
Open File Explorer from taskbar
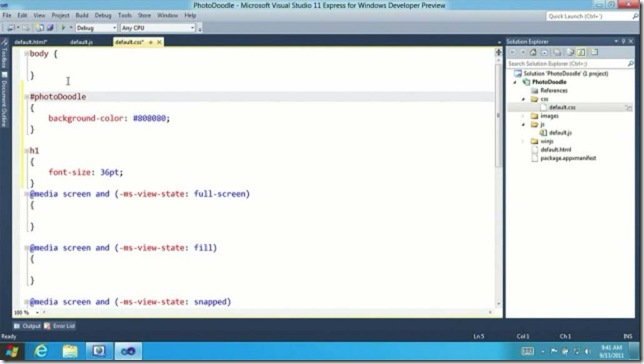pyautogui.click(x=70, y=351)
